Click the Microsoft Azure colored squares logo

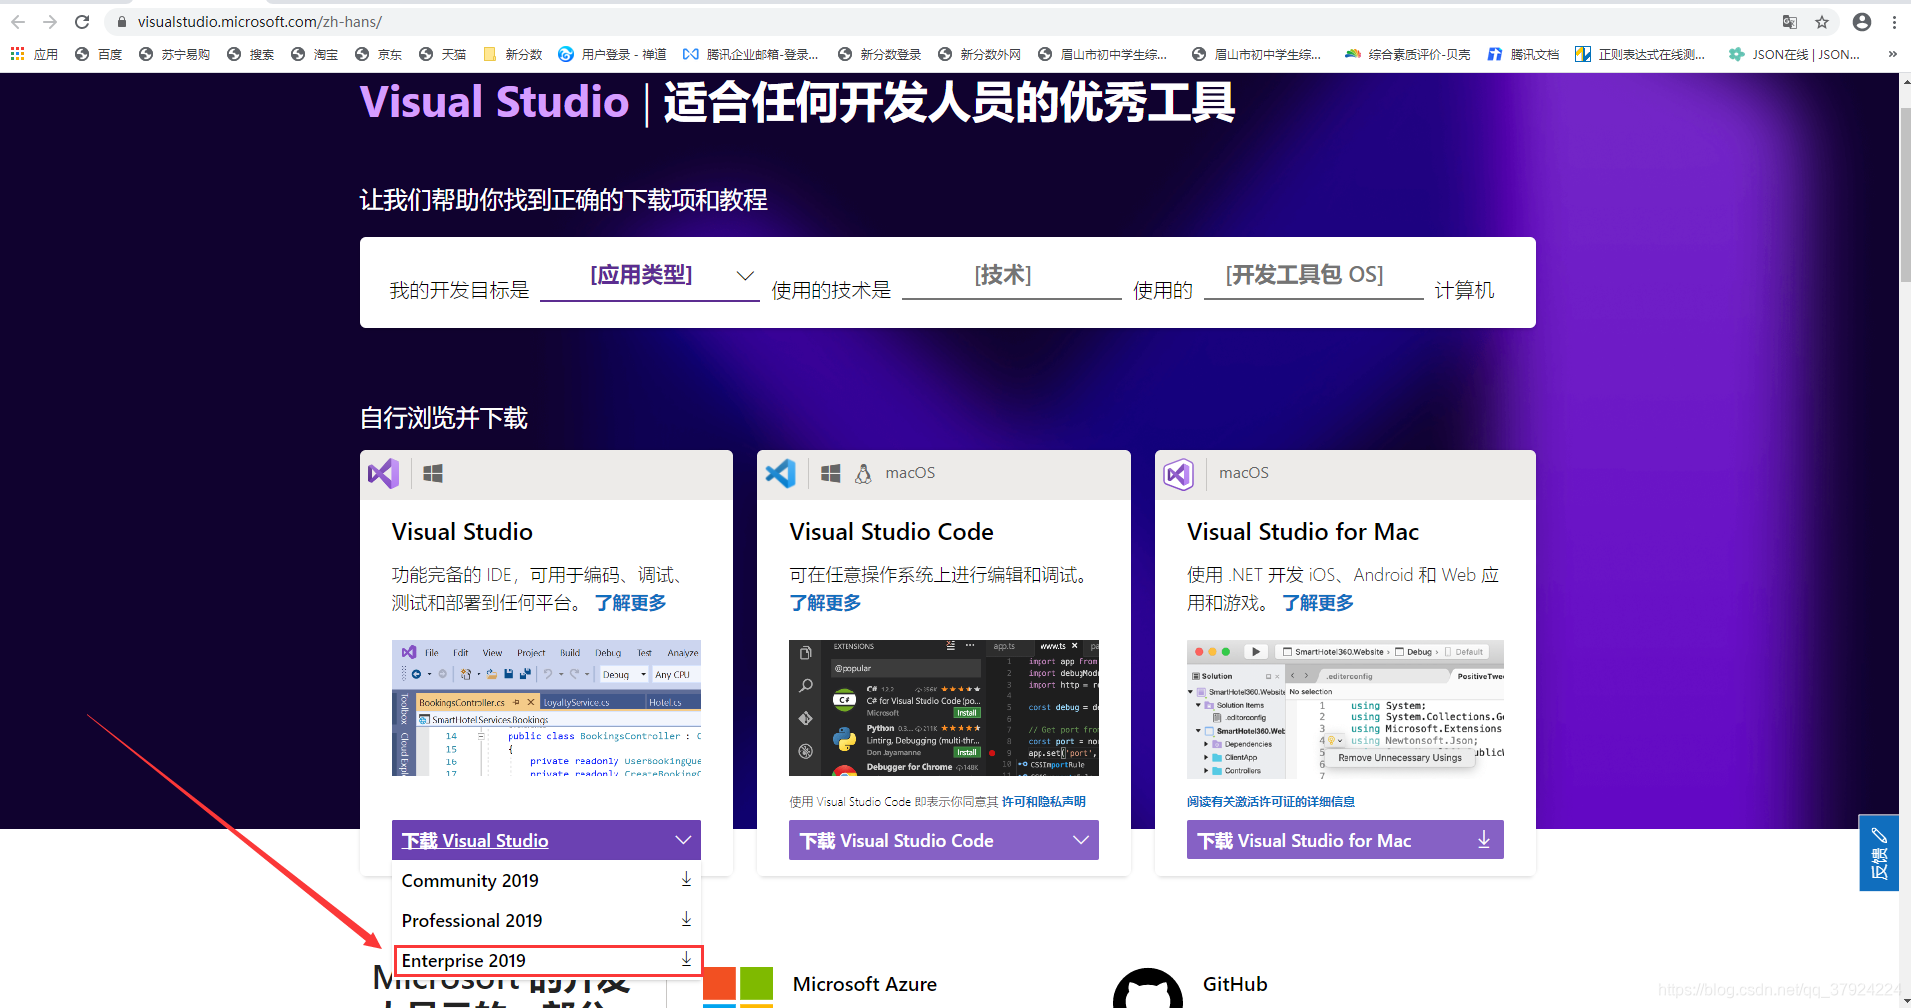point(738,987)
